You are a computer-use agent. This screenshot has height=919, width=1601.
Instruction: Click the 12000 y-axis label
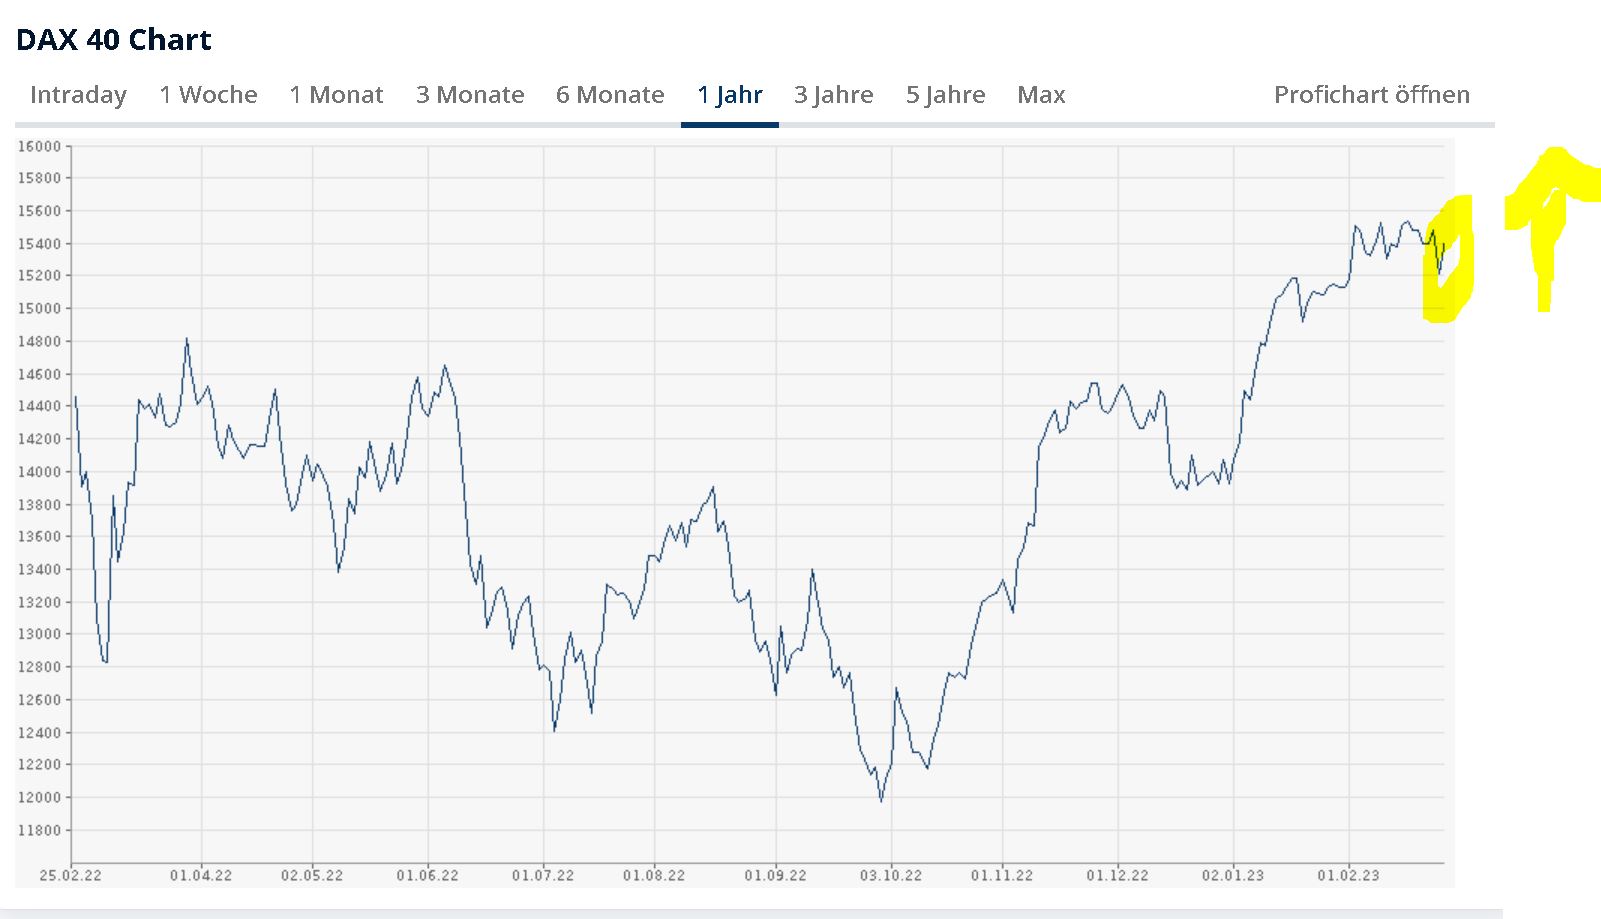pos(40,797)
